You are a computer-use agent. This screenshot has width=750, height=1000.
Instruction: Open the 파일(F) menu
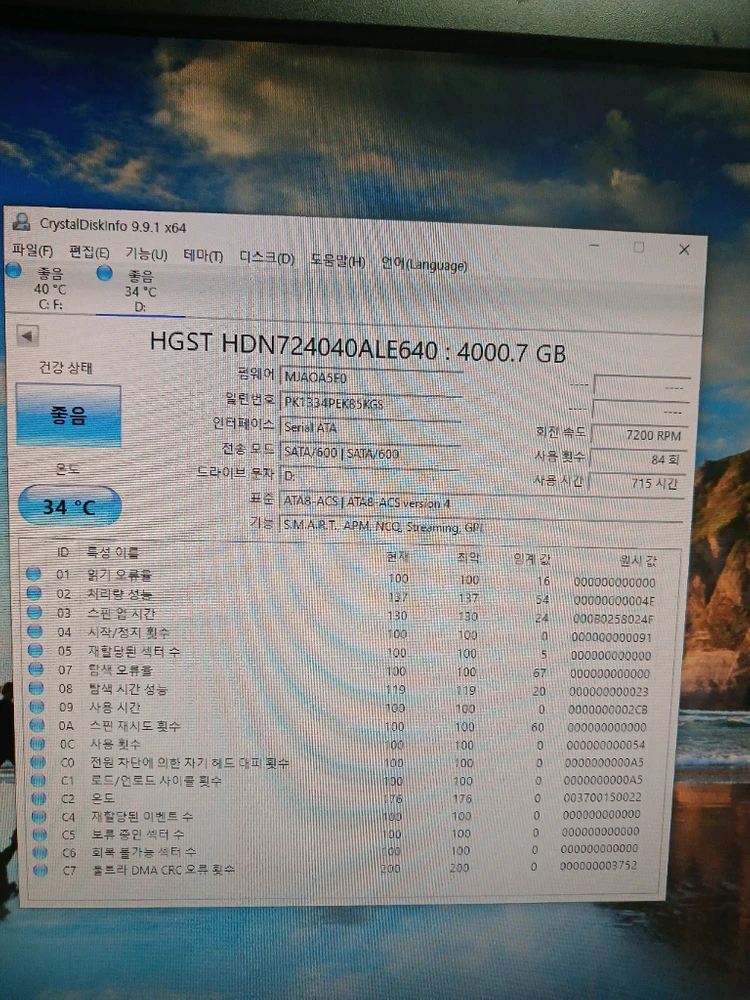point(33,251)
